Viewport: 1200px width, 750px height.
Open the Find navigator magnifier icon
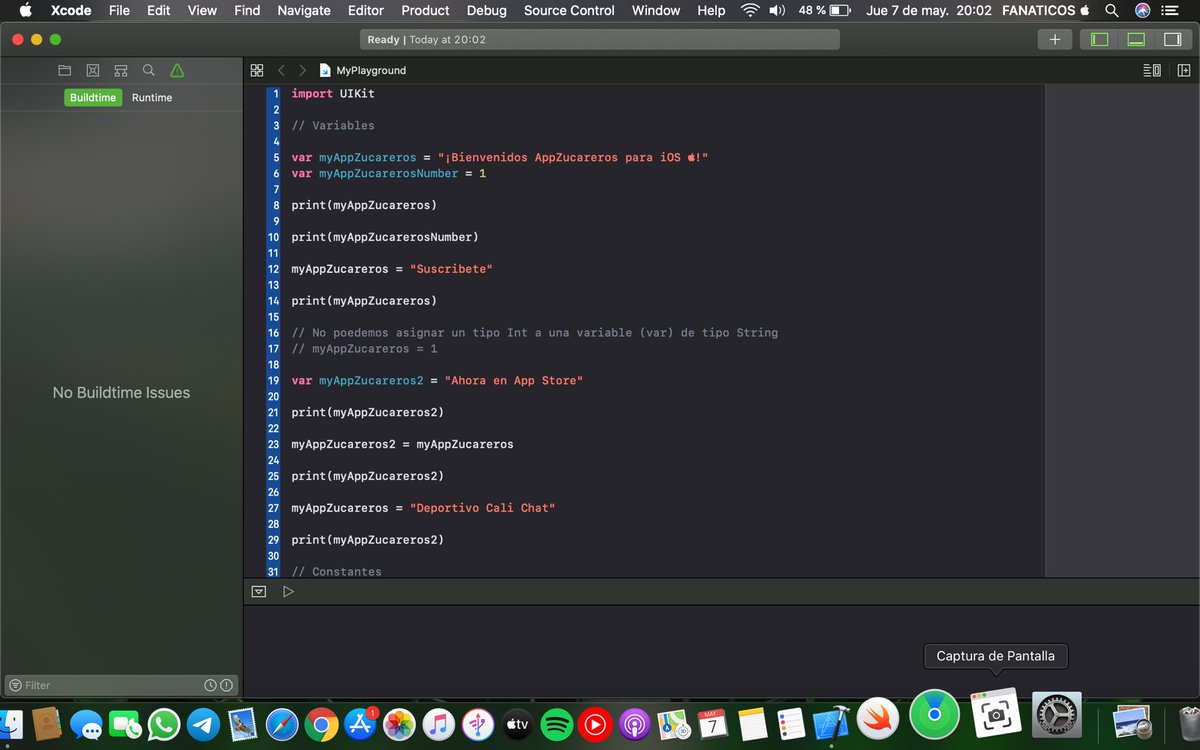coord(149,70)
